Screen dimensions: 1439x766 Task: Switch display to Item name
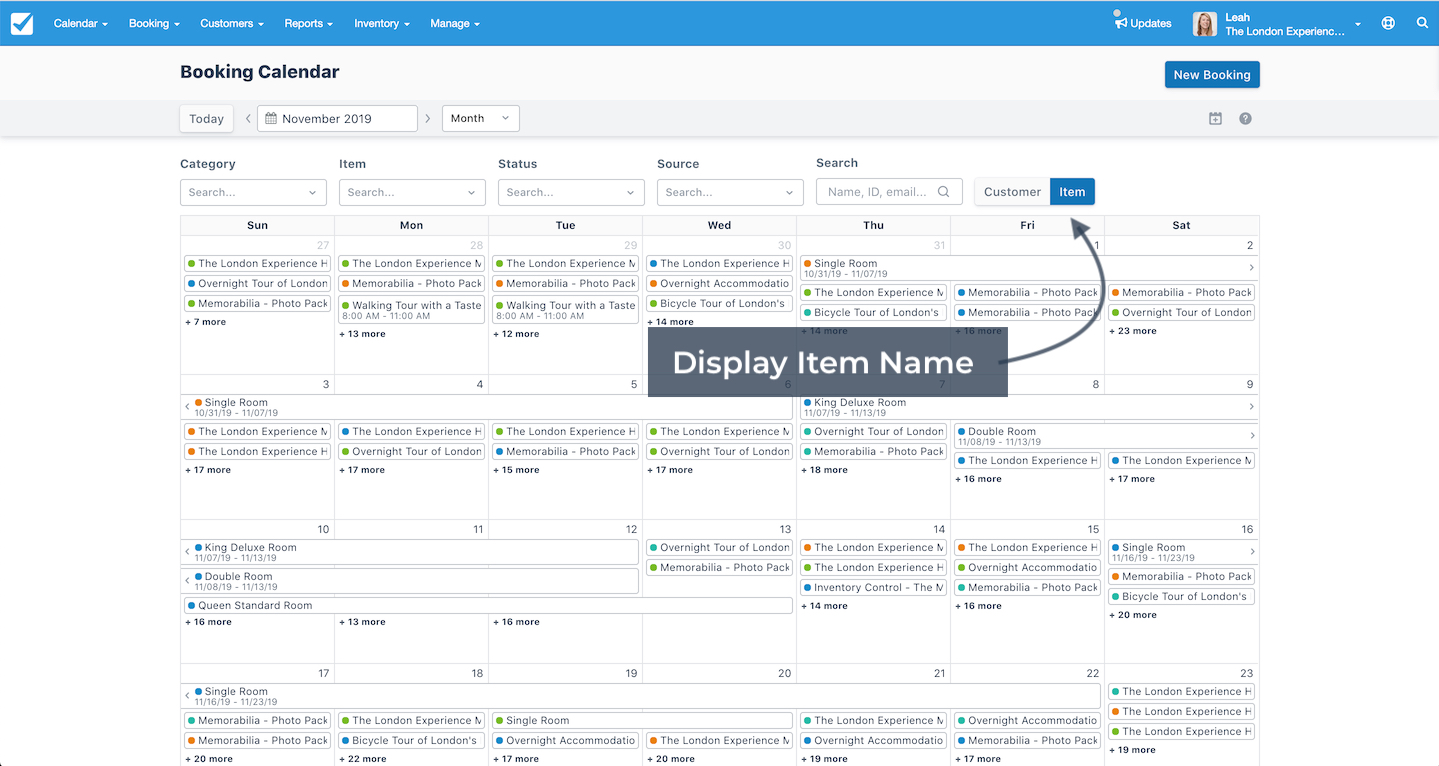[1072, 192]
